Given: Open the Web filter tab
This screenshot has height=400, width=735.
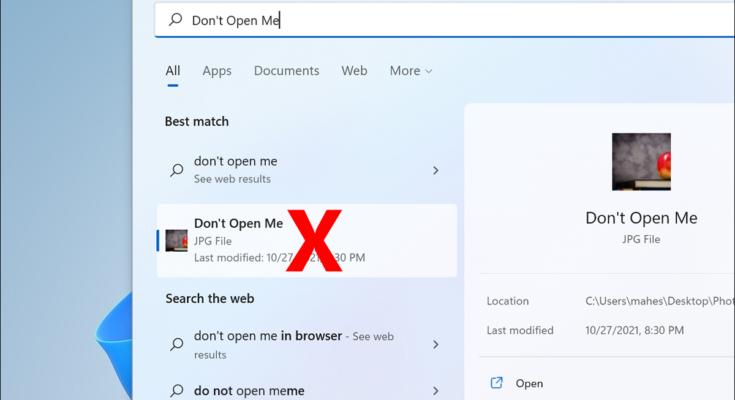Looking at the screenshot, I should [x=354, y=71].
